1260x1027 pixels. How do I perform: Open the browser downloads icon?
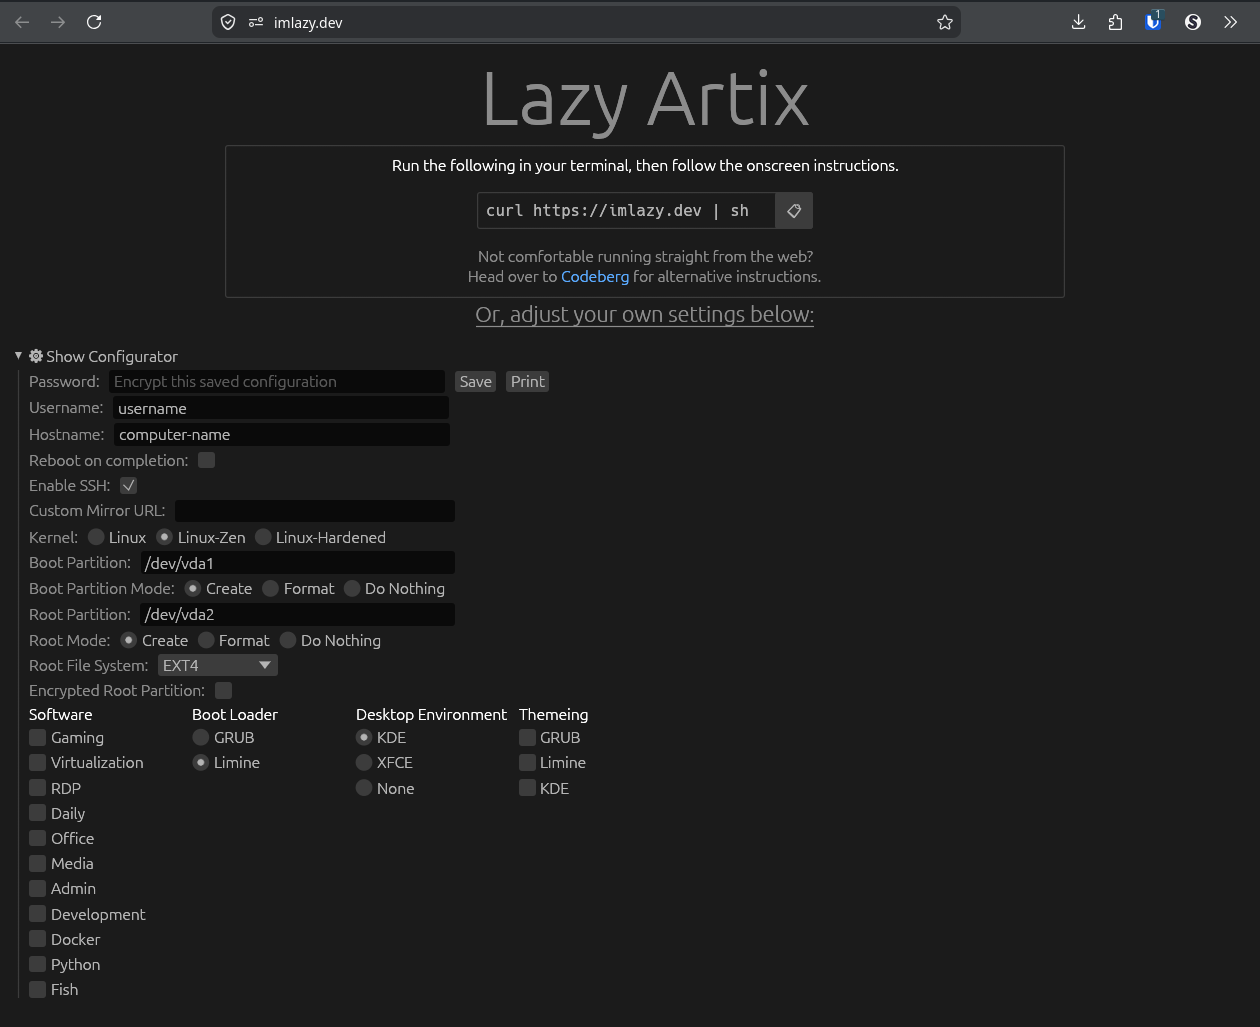1078,22
